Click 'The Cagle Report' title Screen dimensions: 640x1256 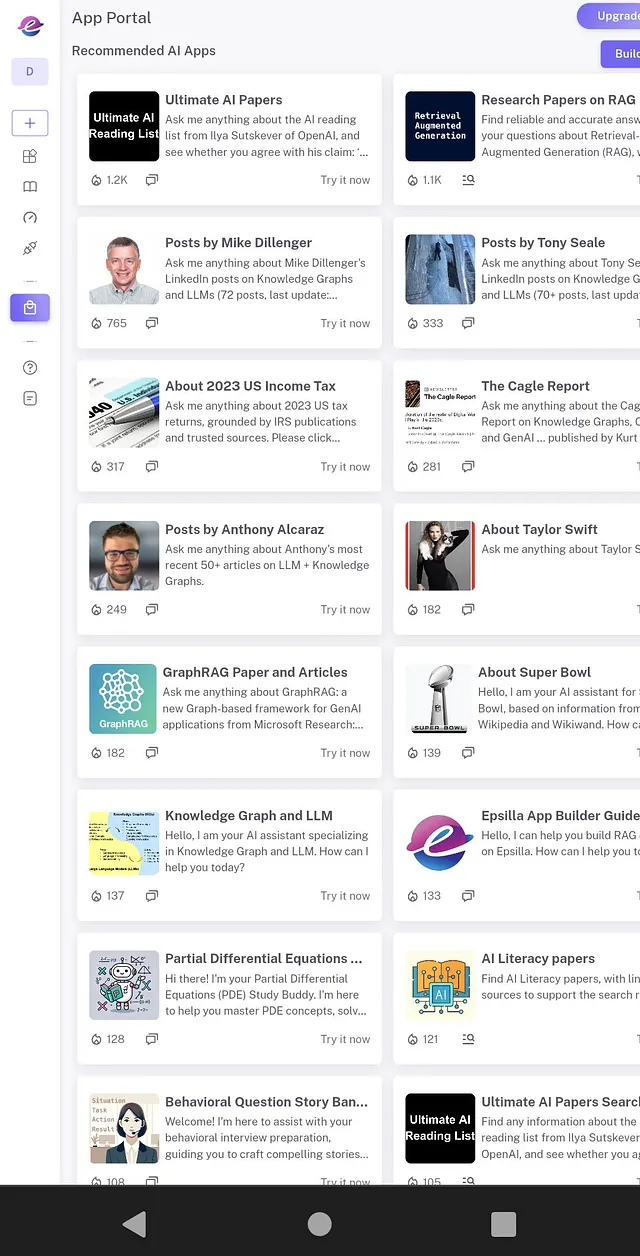(536, 386)
